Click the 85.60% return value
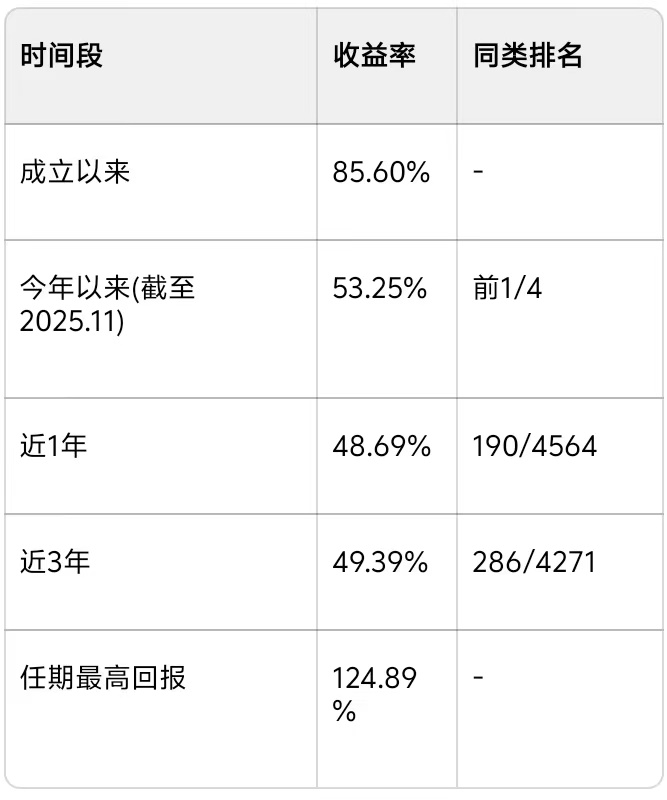The image size is (667, 800). pyautogui.click(x=381, y=172)
